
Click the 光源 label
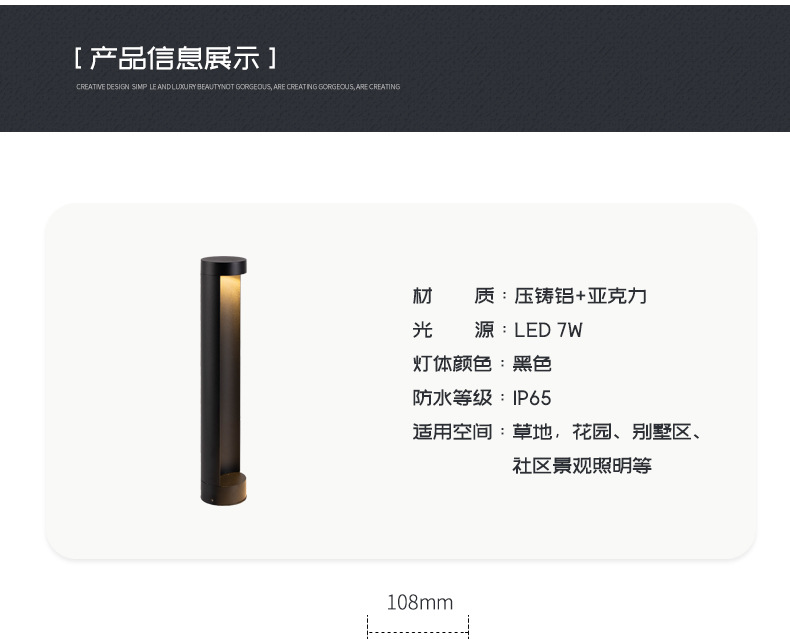coord(453,330)
